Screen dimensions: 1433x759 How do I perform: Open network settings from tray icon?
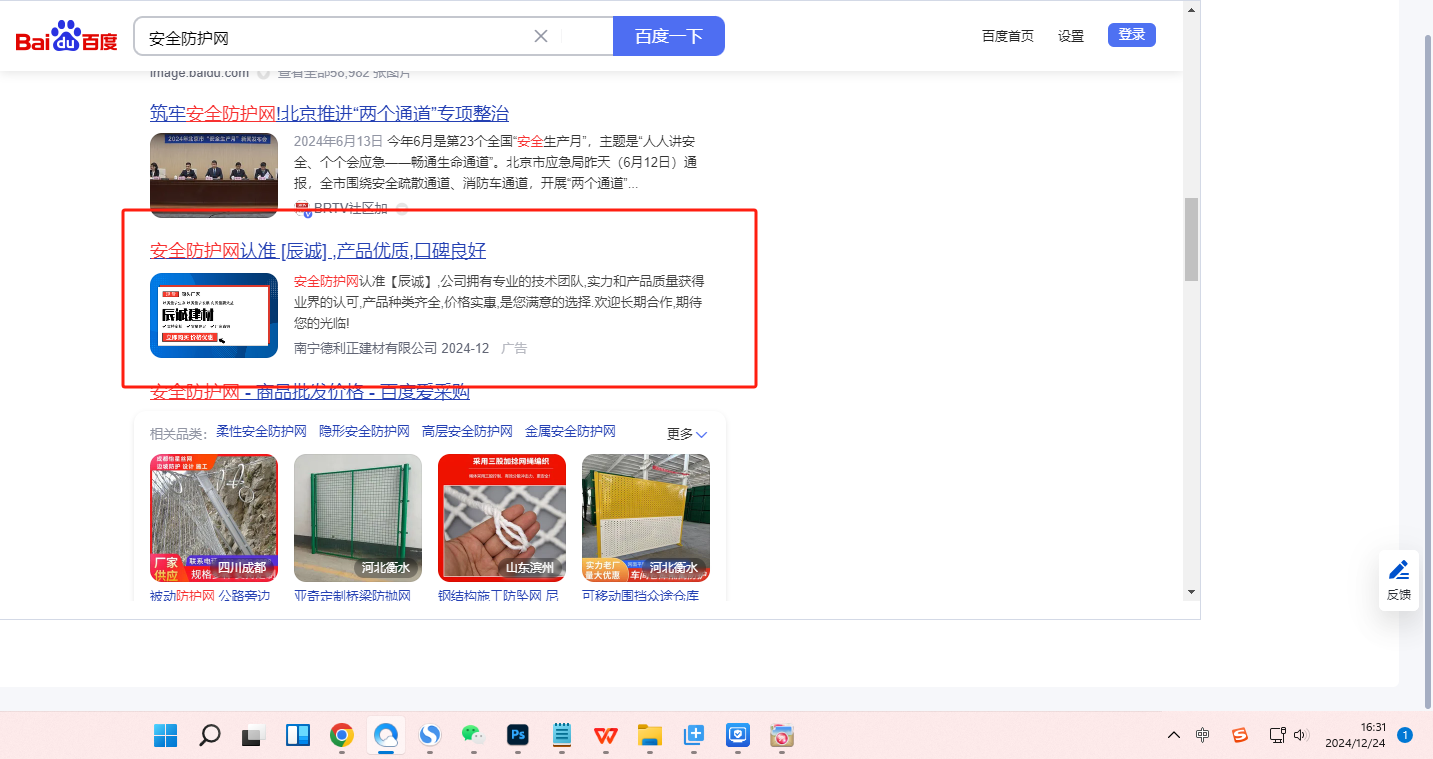[1277, 736]
